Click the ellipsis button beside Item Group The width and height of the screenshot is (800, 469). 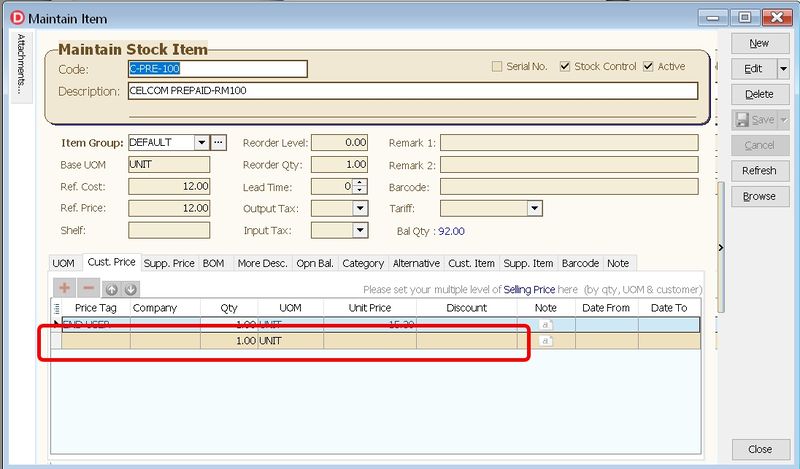219,143
